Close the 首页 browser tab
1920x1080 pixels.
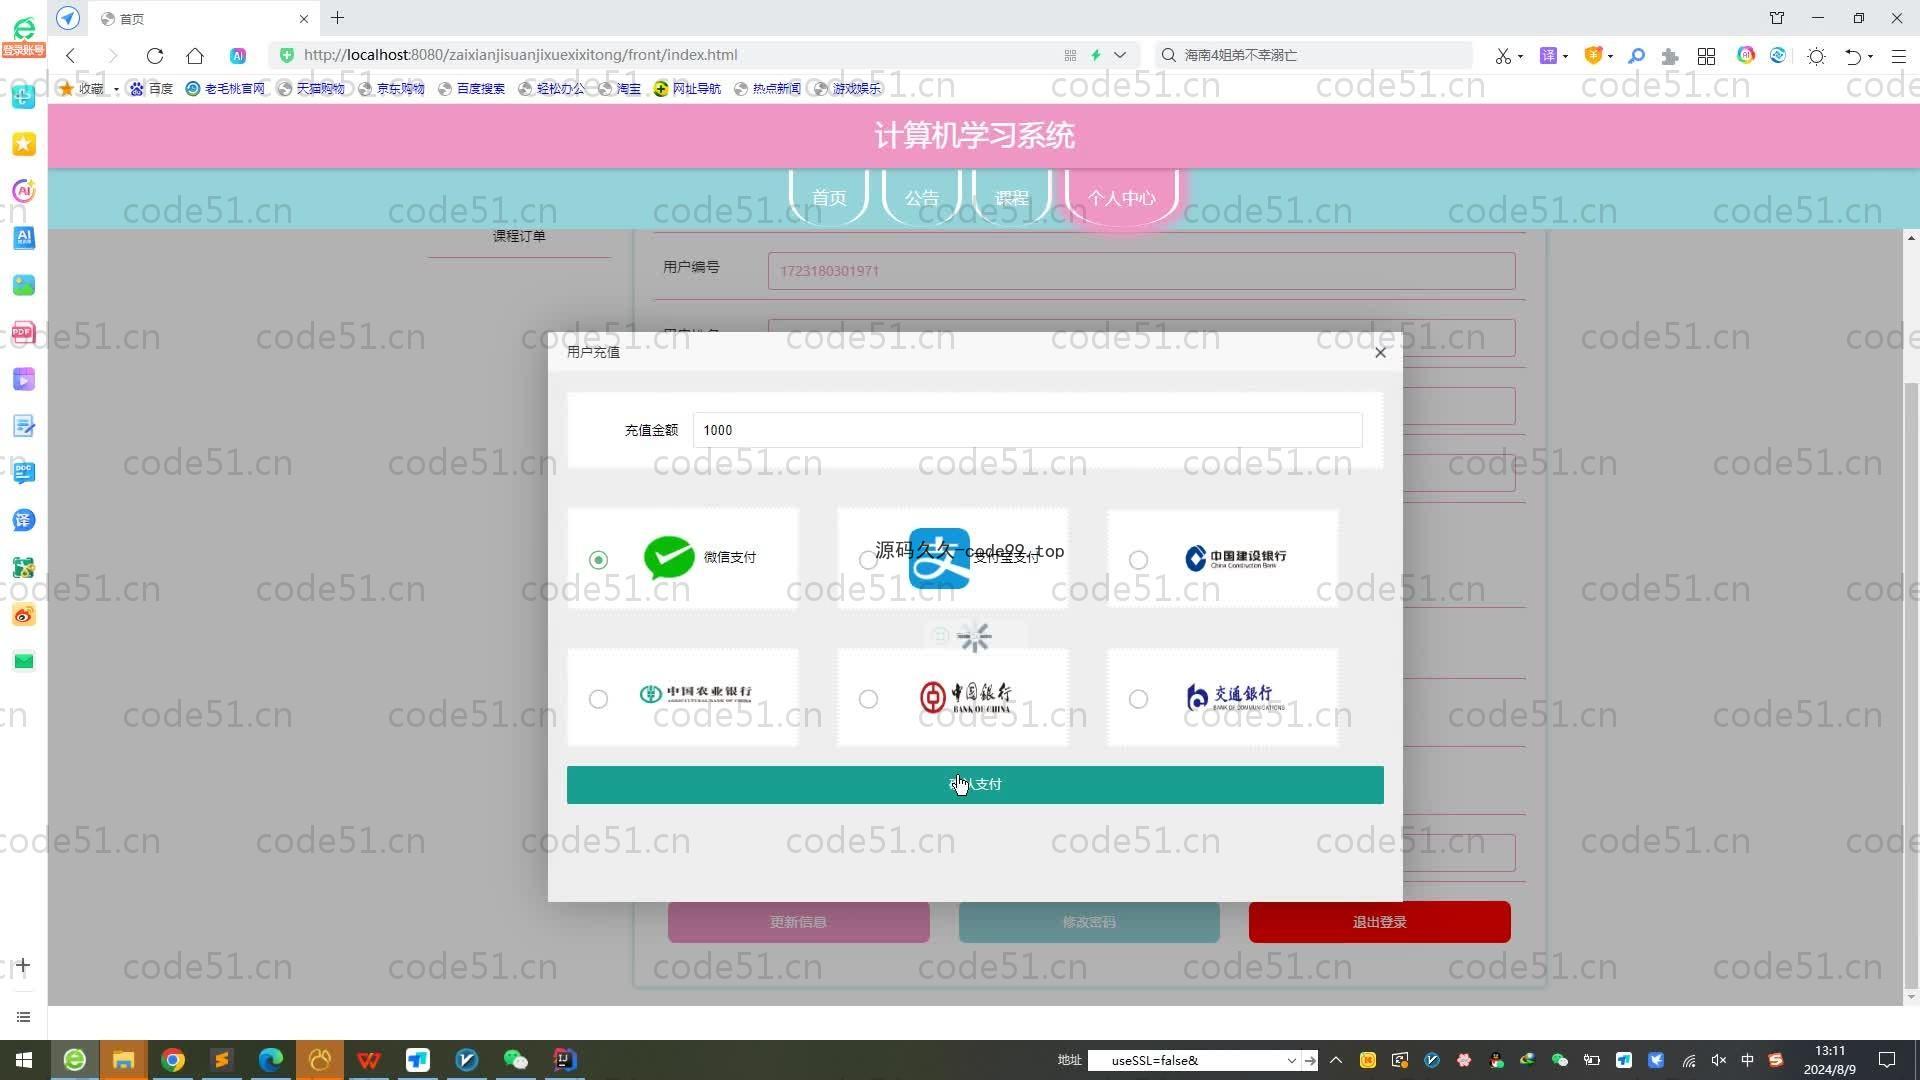pyautogui.click(x=304, y=19)
